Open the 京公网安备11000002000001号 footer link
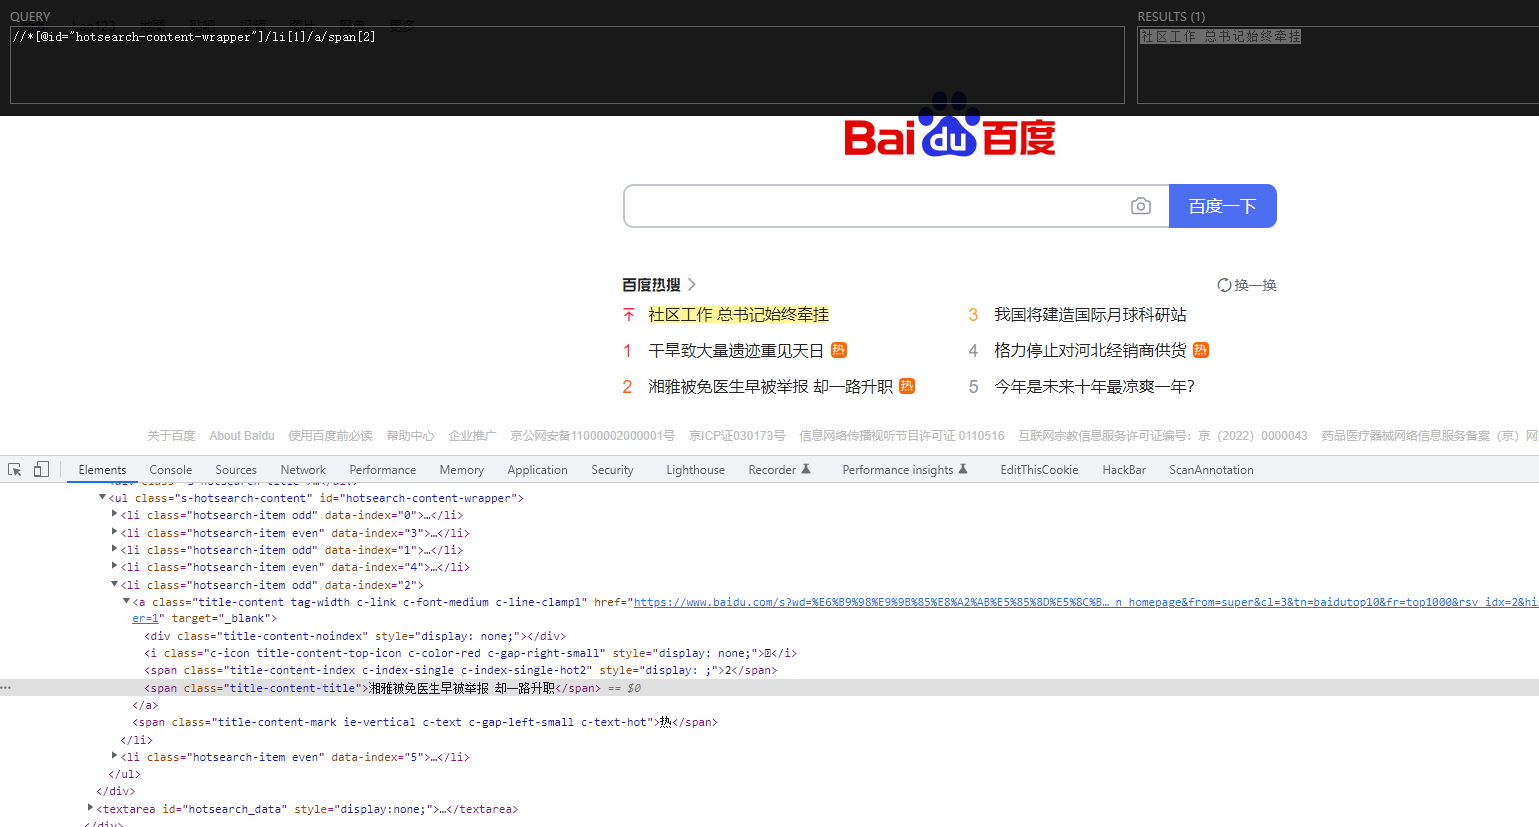The height and width of the screenshot is (827, 1539). point(592,436)
